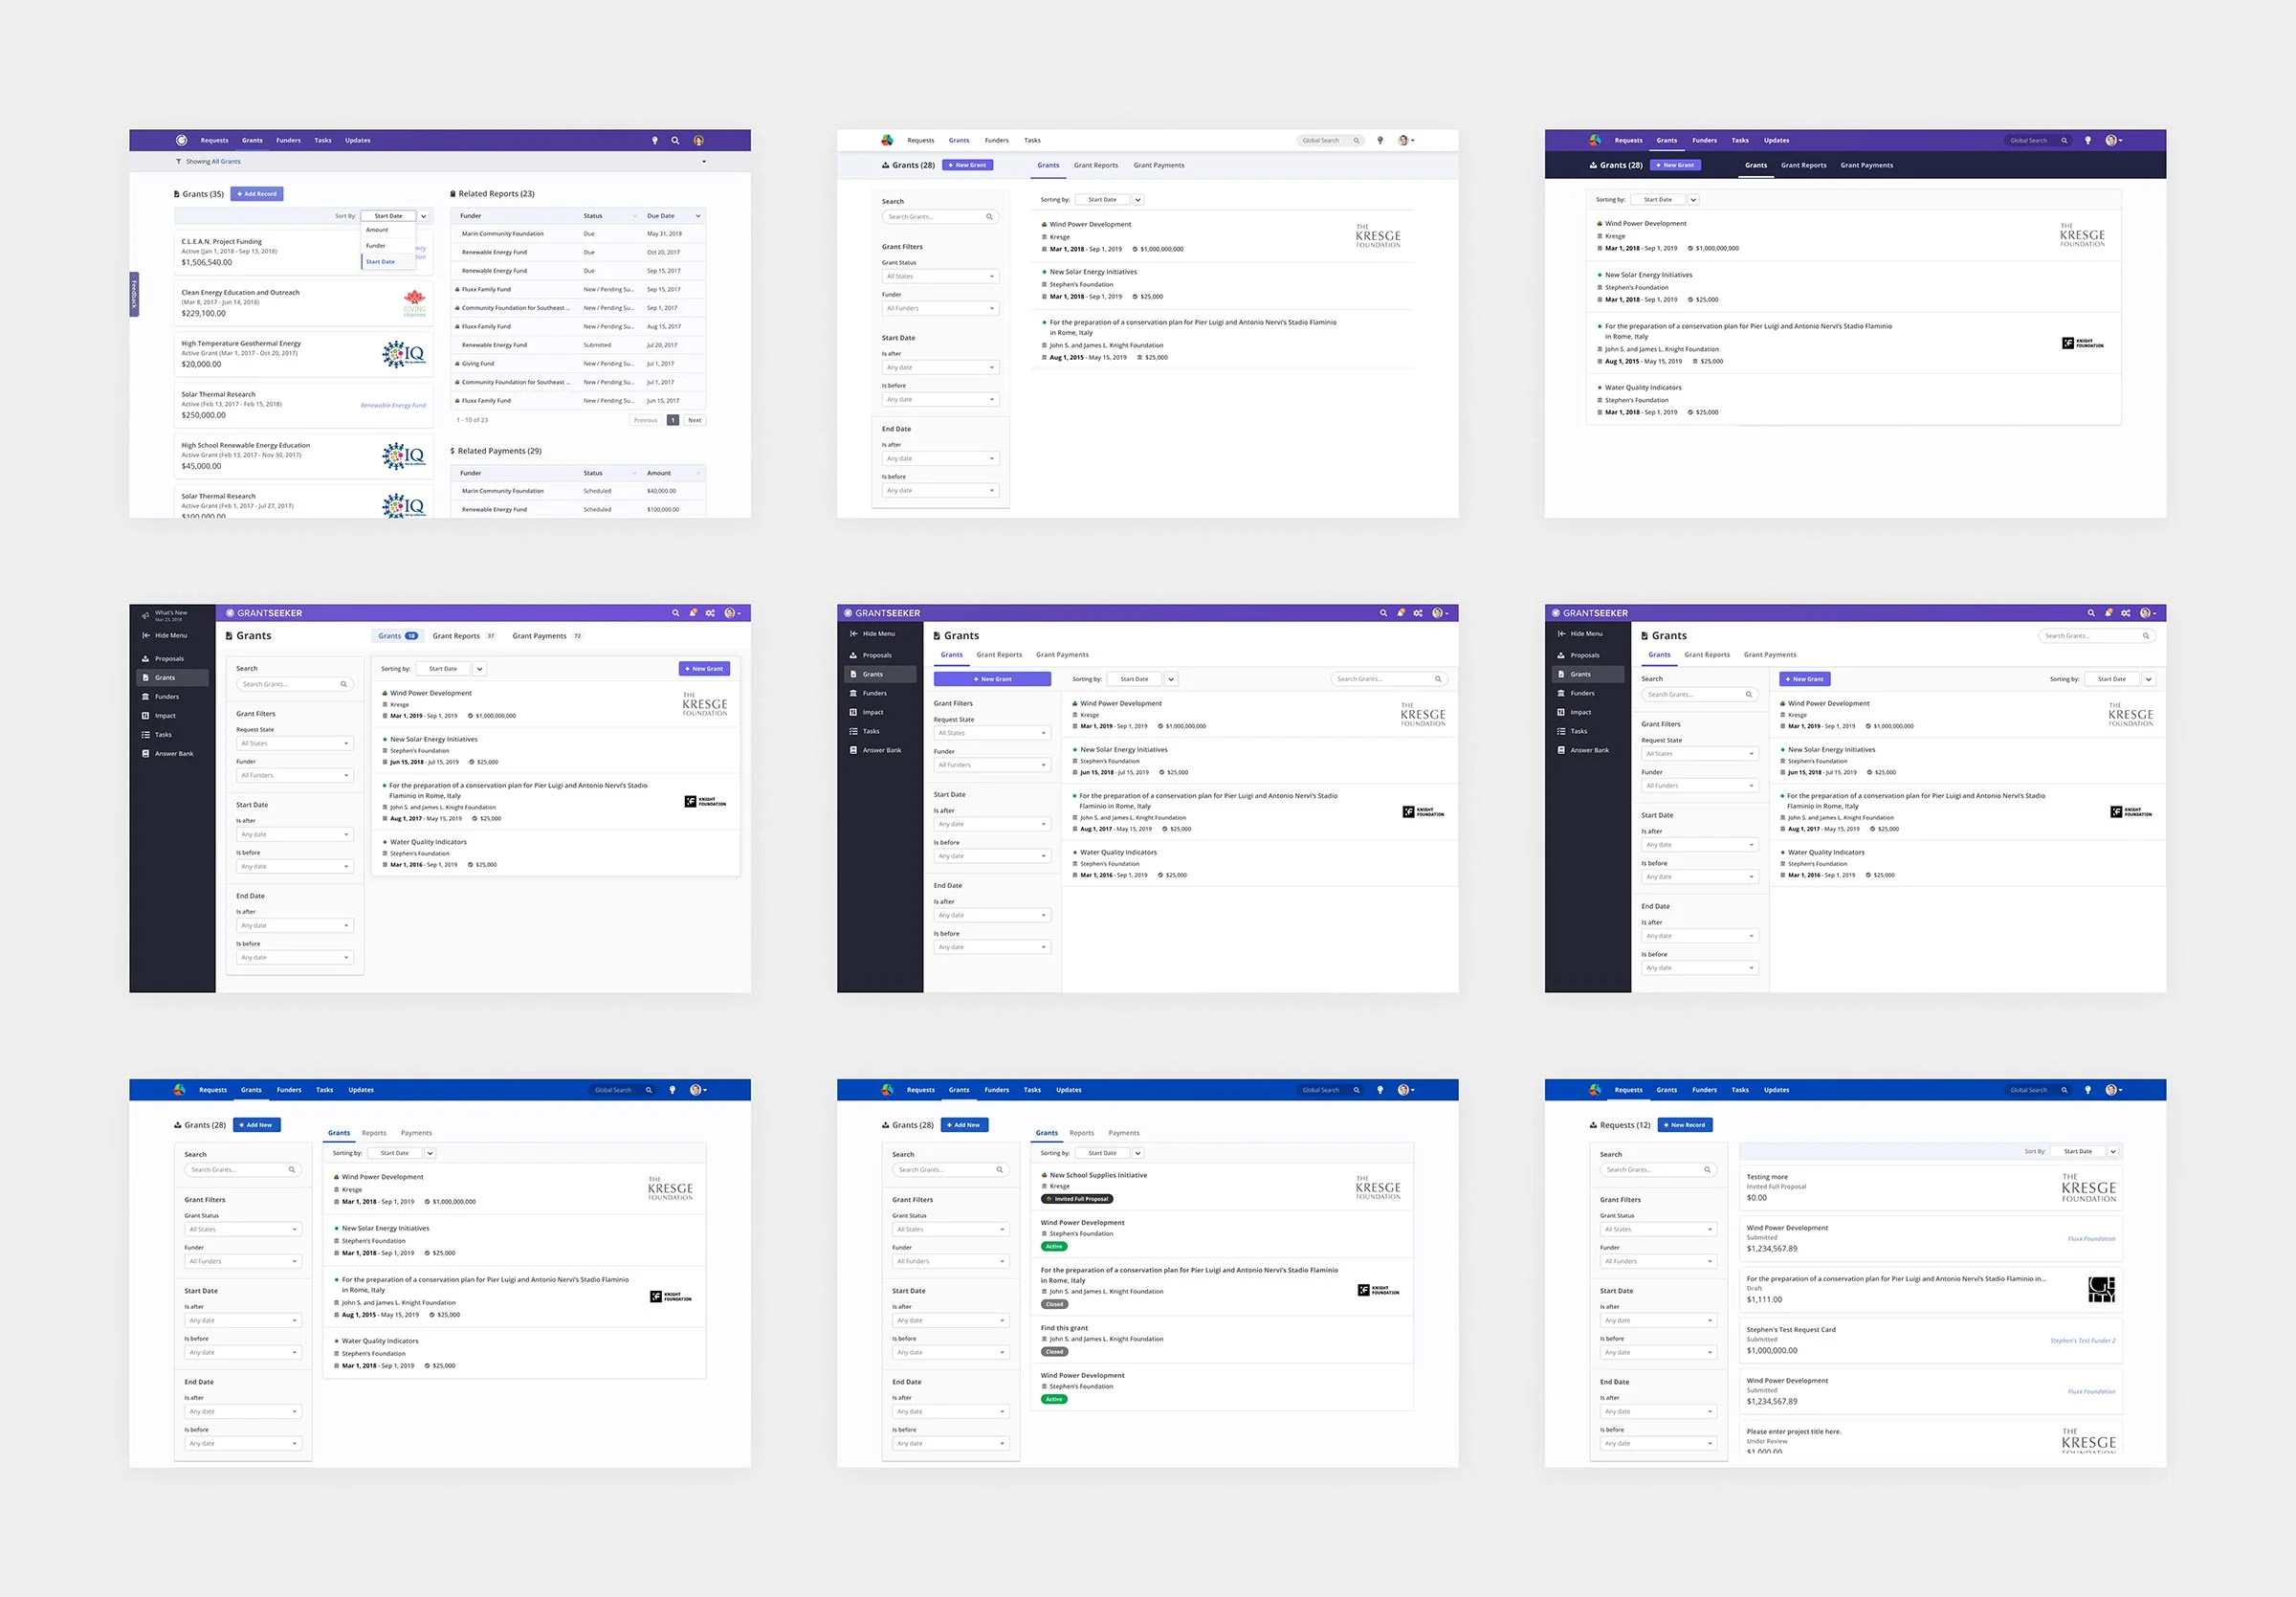Click clipboard icon next to Related Reports (23)
The image size is (2296, 1597).
pos(453,194)
